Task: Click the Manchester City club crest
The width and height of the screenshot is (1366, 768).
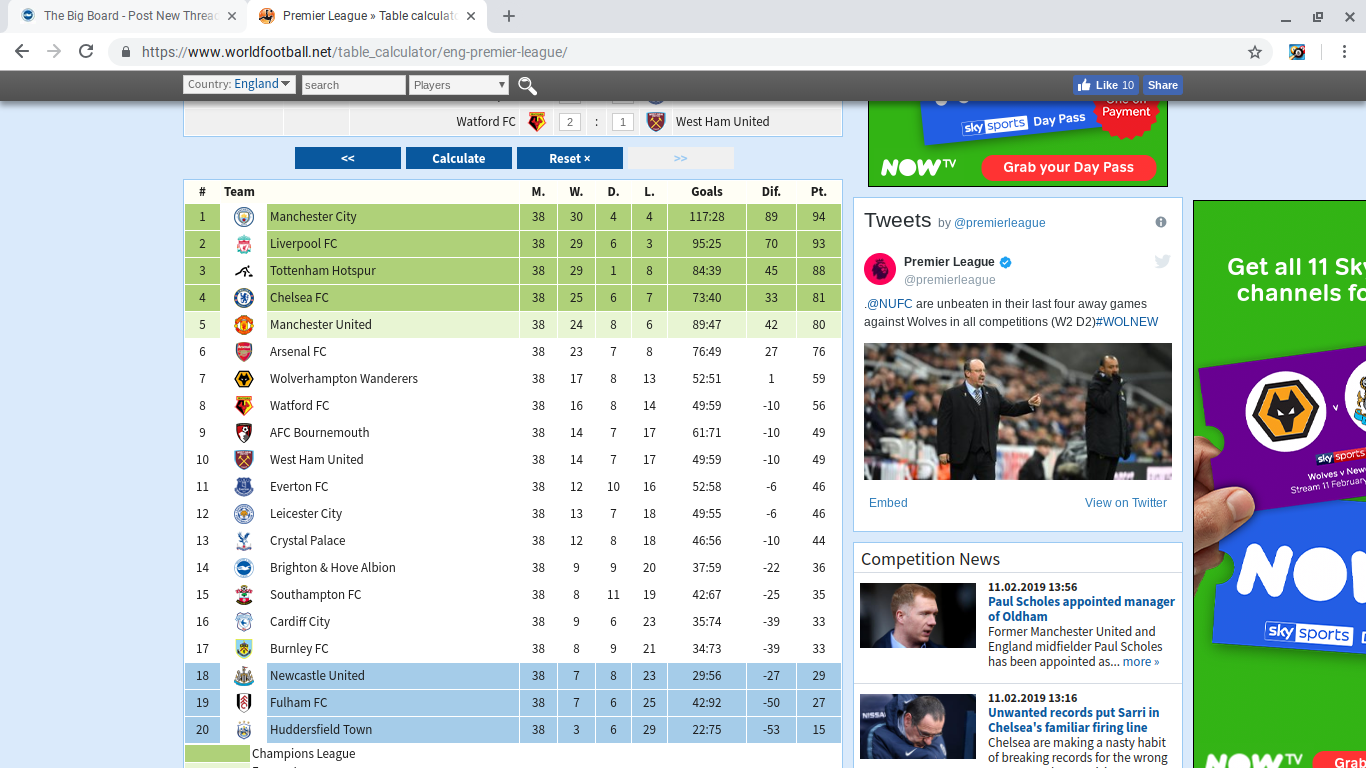Action: tap(244, 217)
